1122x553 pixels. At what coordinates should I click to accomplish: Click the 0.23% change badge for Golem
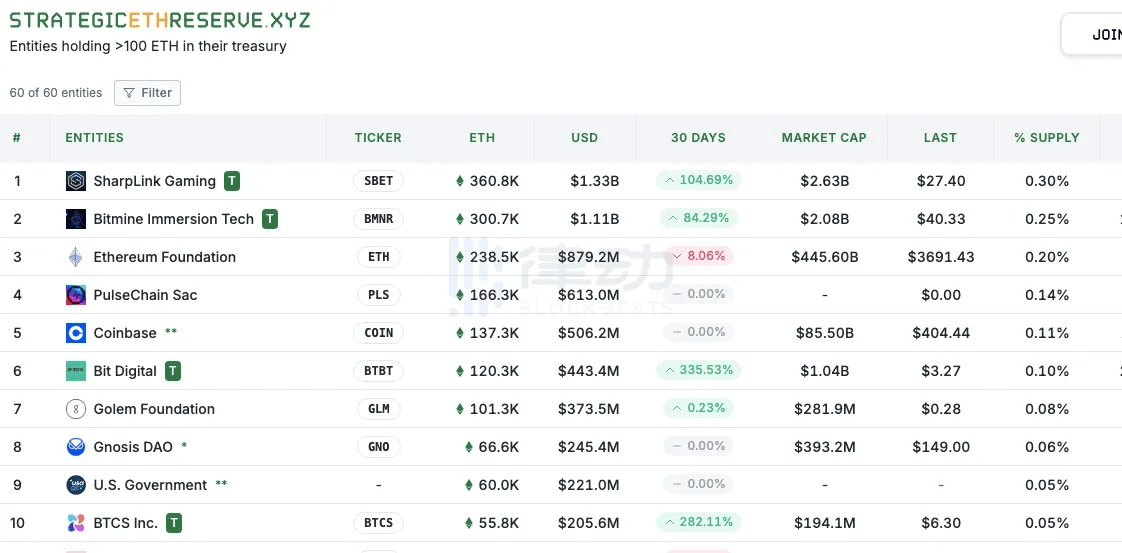[698, 408]
